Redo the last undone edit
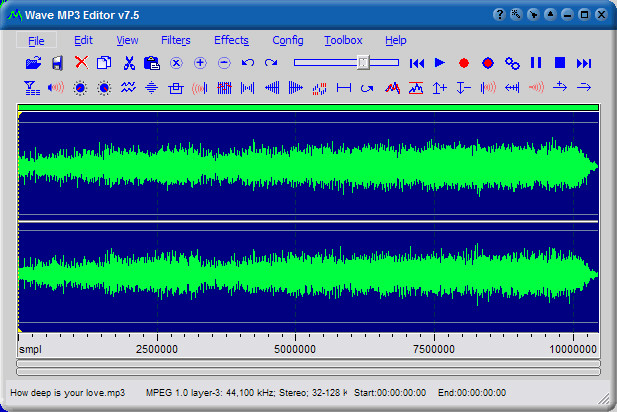 (x=271, y=63)
